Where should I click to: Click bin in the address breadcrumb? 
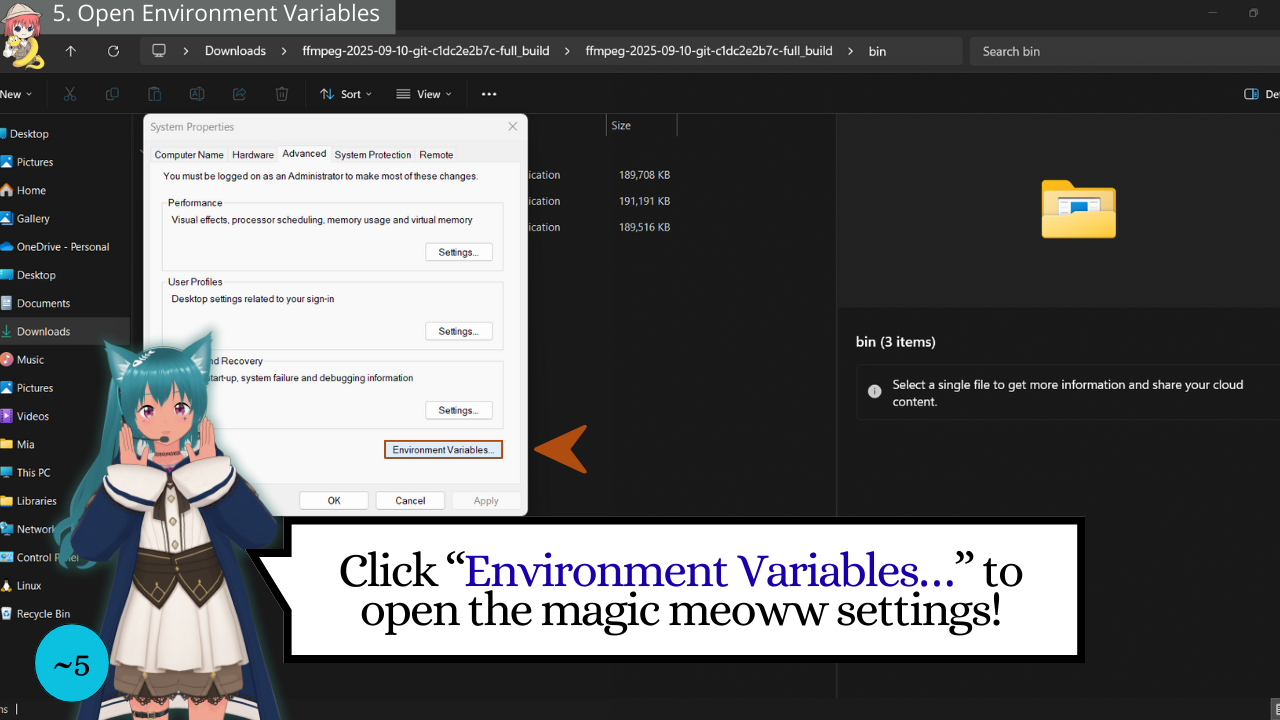877,51
